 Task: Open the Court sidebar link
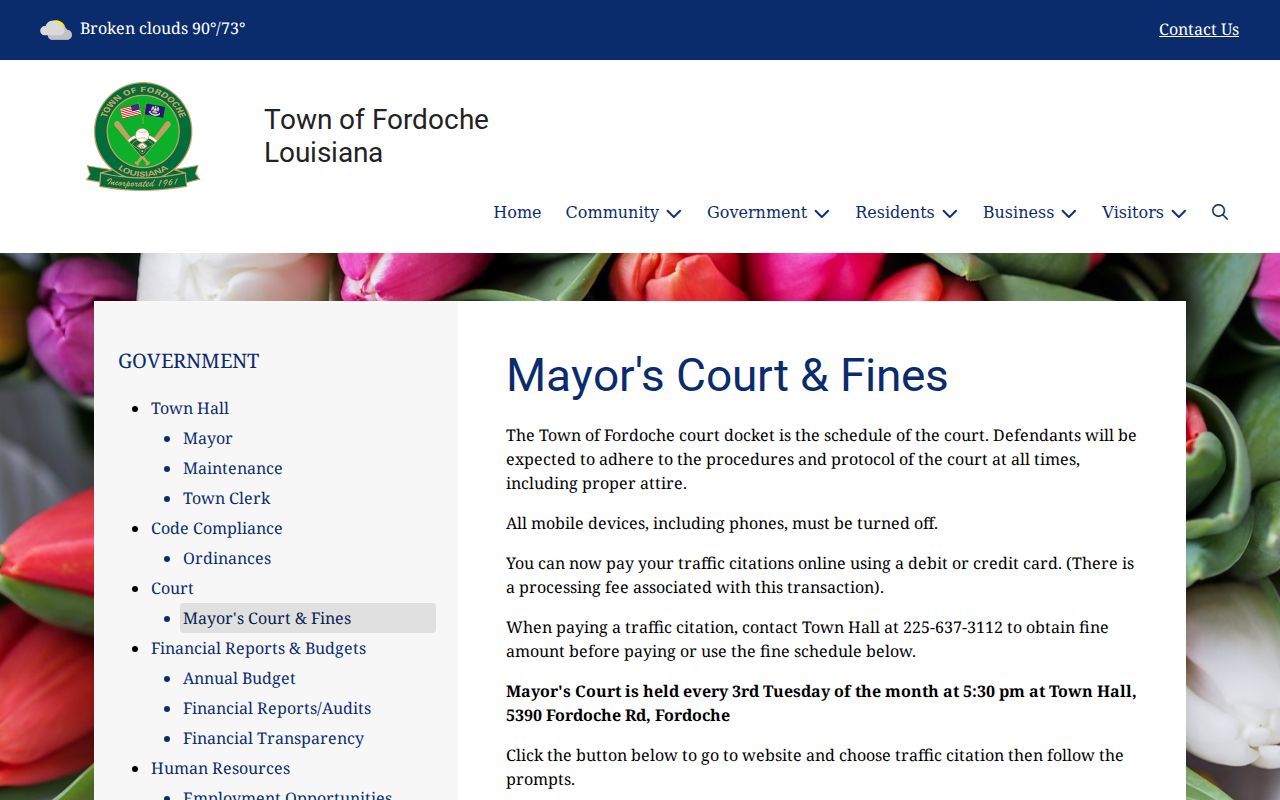[172, 588]
